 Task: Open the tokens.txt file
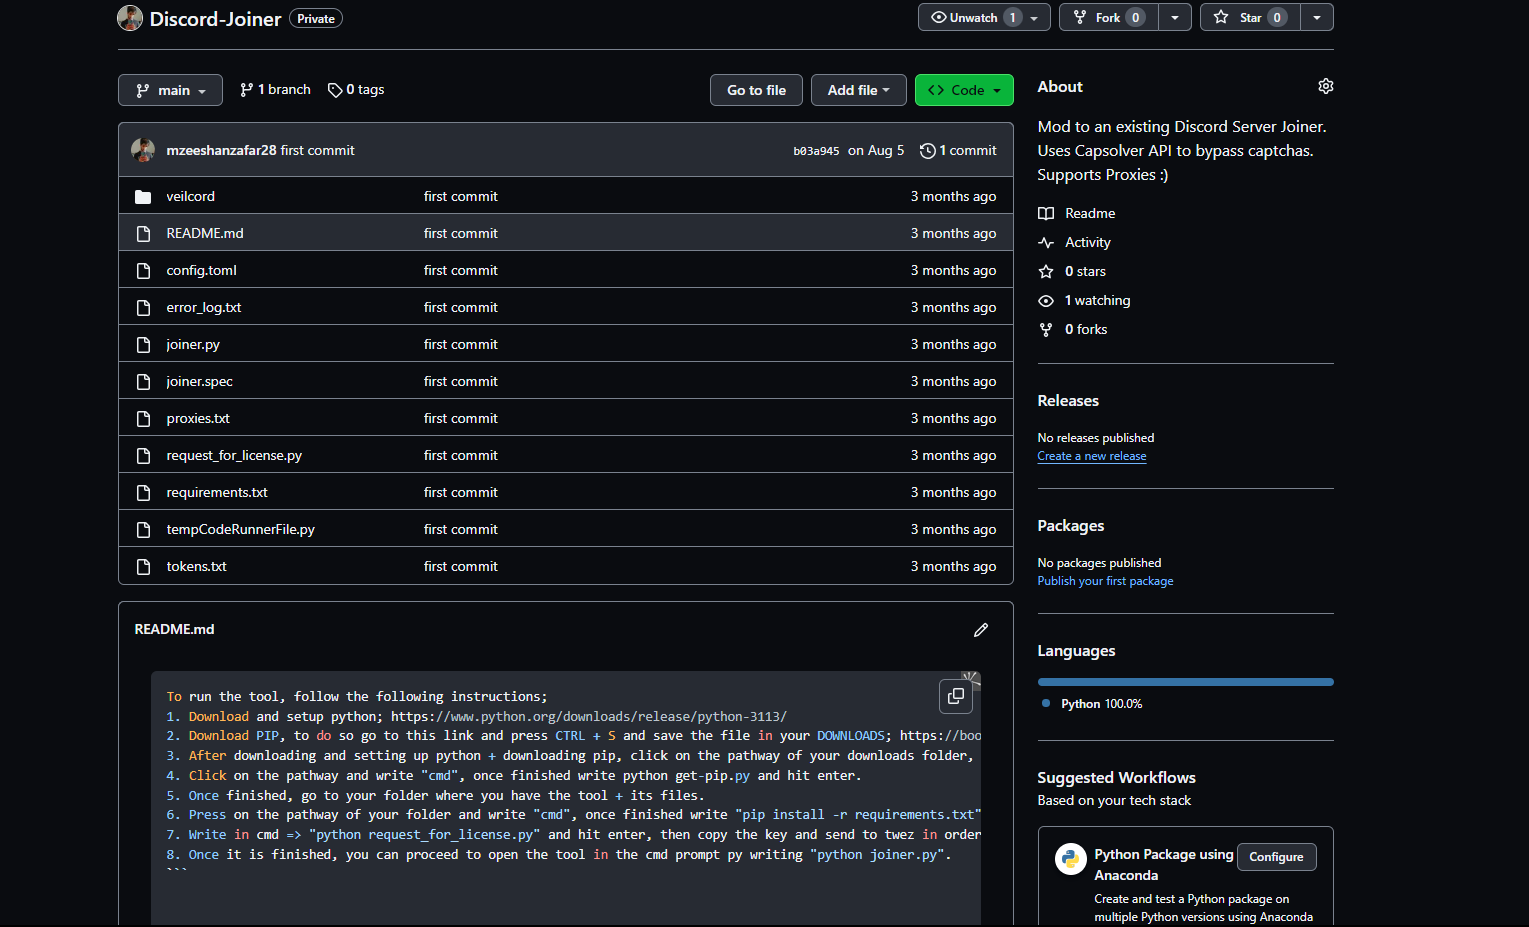pyautogui.click(x=196, y=566)
